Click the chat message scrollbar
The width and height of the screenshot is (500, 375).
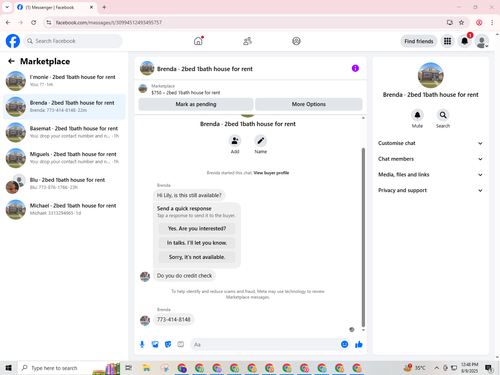363,237
